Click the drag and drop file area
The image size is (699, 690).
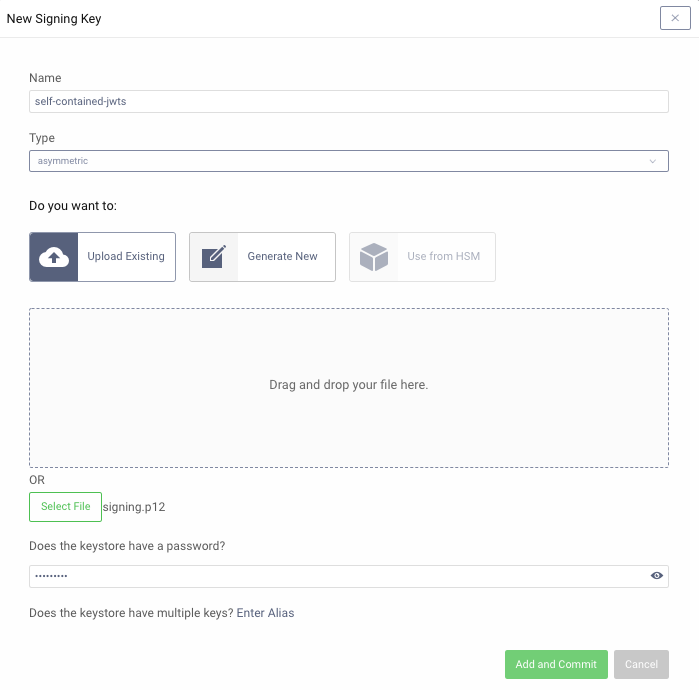(348, 387)
